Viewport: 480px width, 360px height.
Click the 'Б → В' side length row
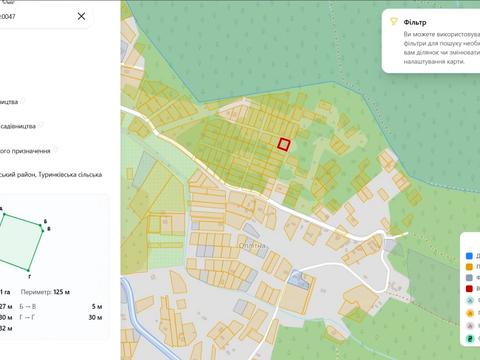click(61, 306)
